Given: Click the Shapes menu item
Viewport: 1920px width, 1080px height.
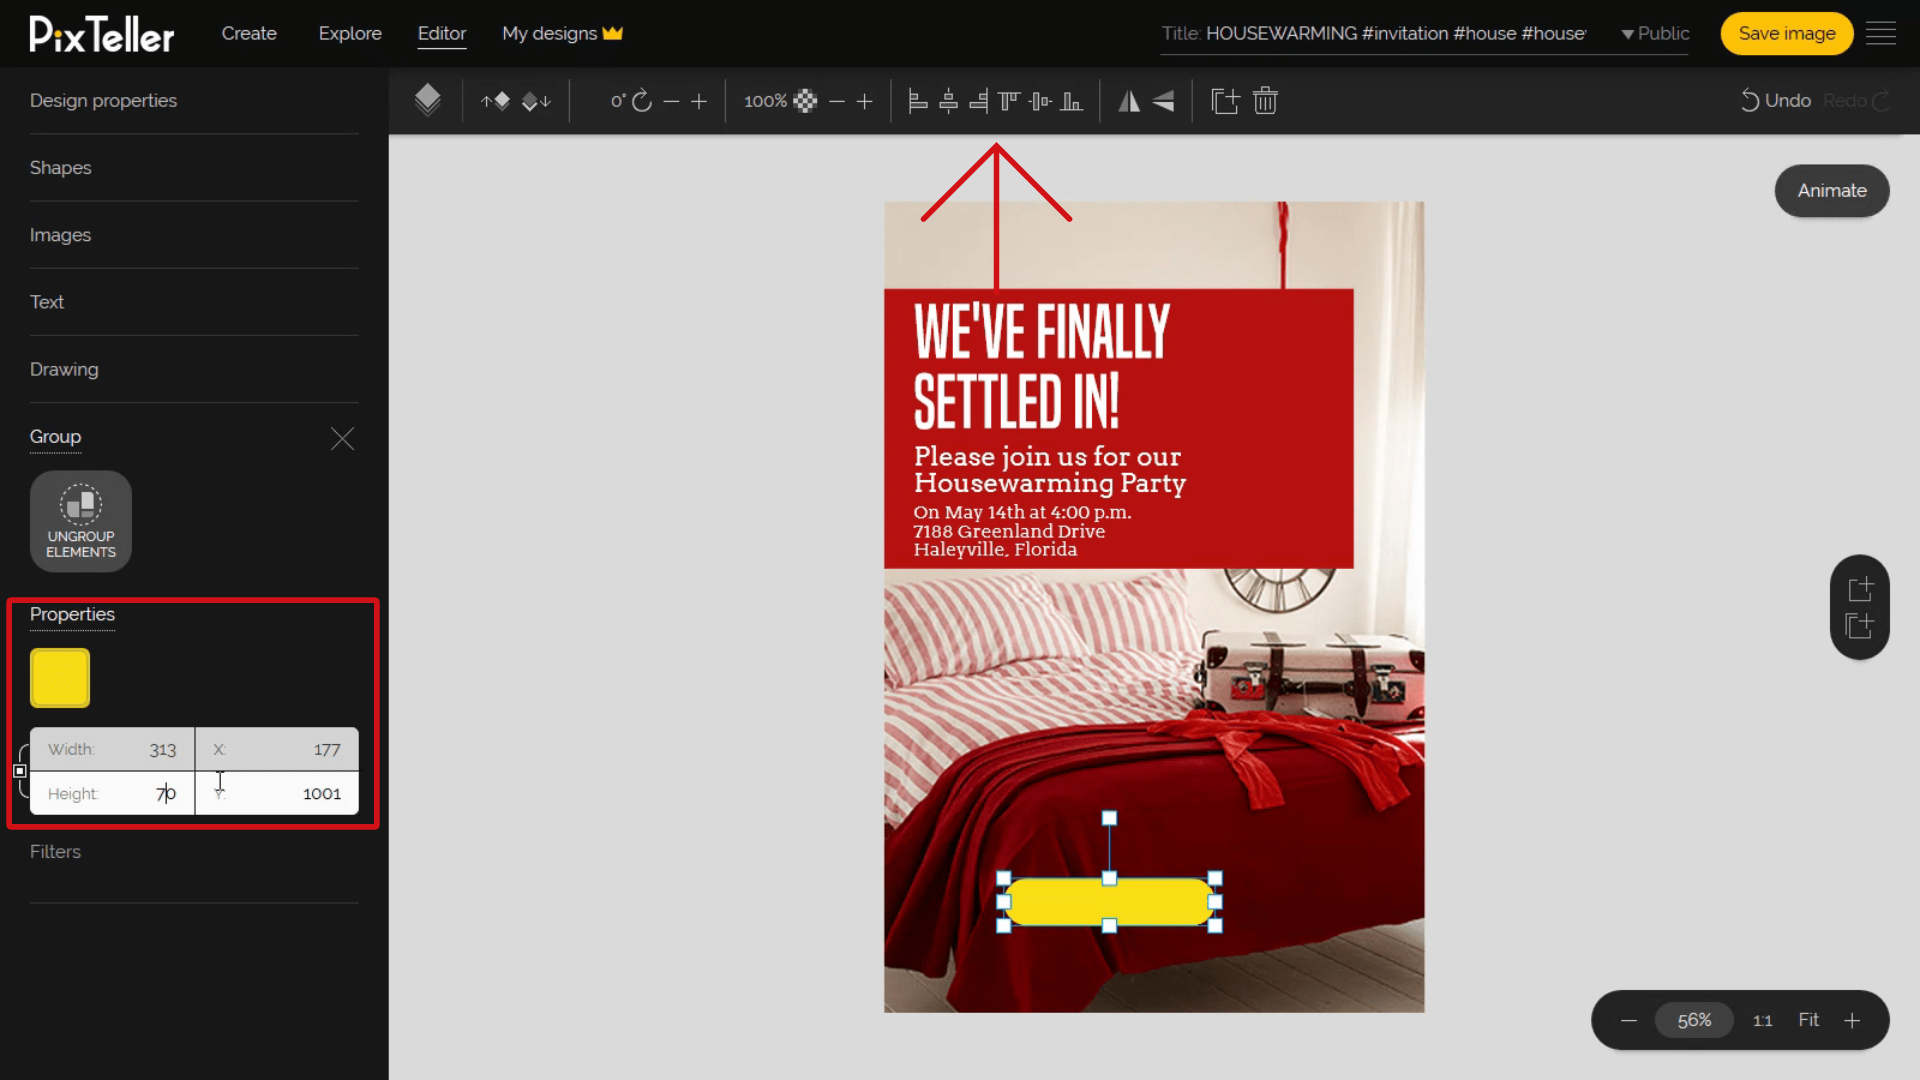Looking at the screenshot, I should coord(59,167).
